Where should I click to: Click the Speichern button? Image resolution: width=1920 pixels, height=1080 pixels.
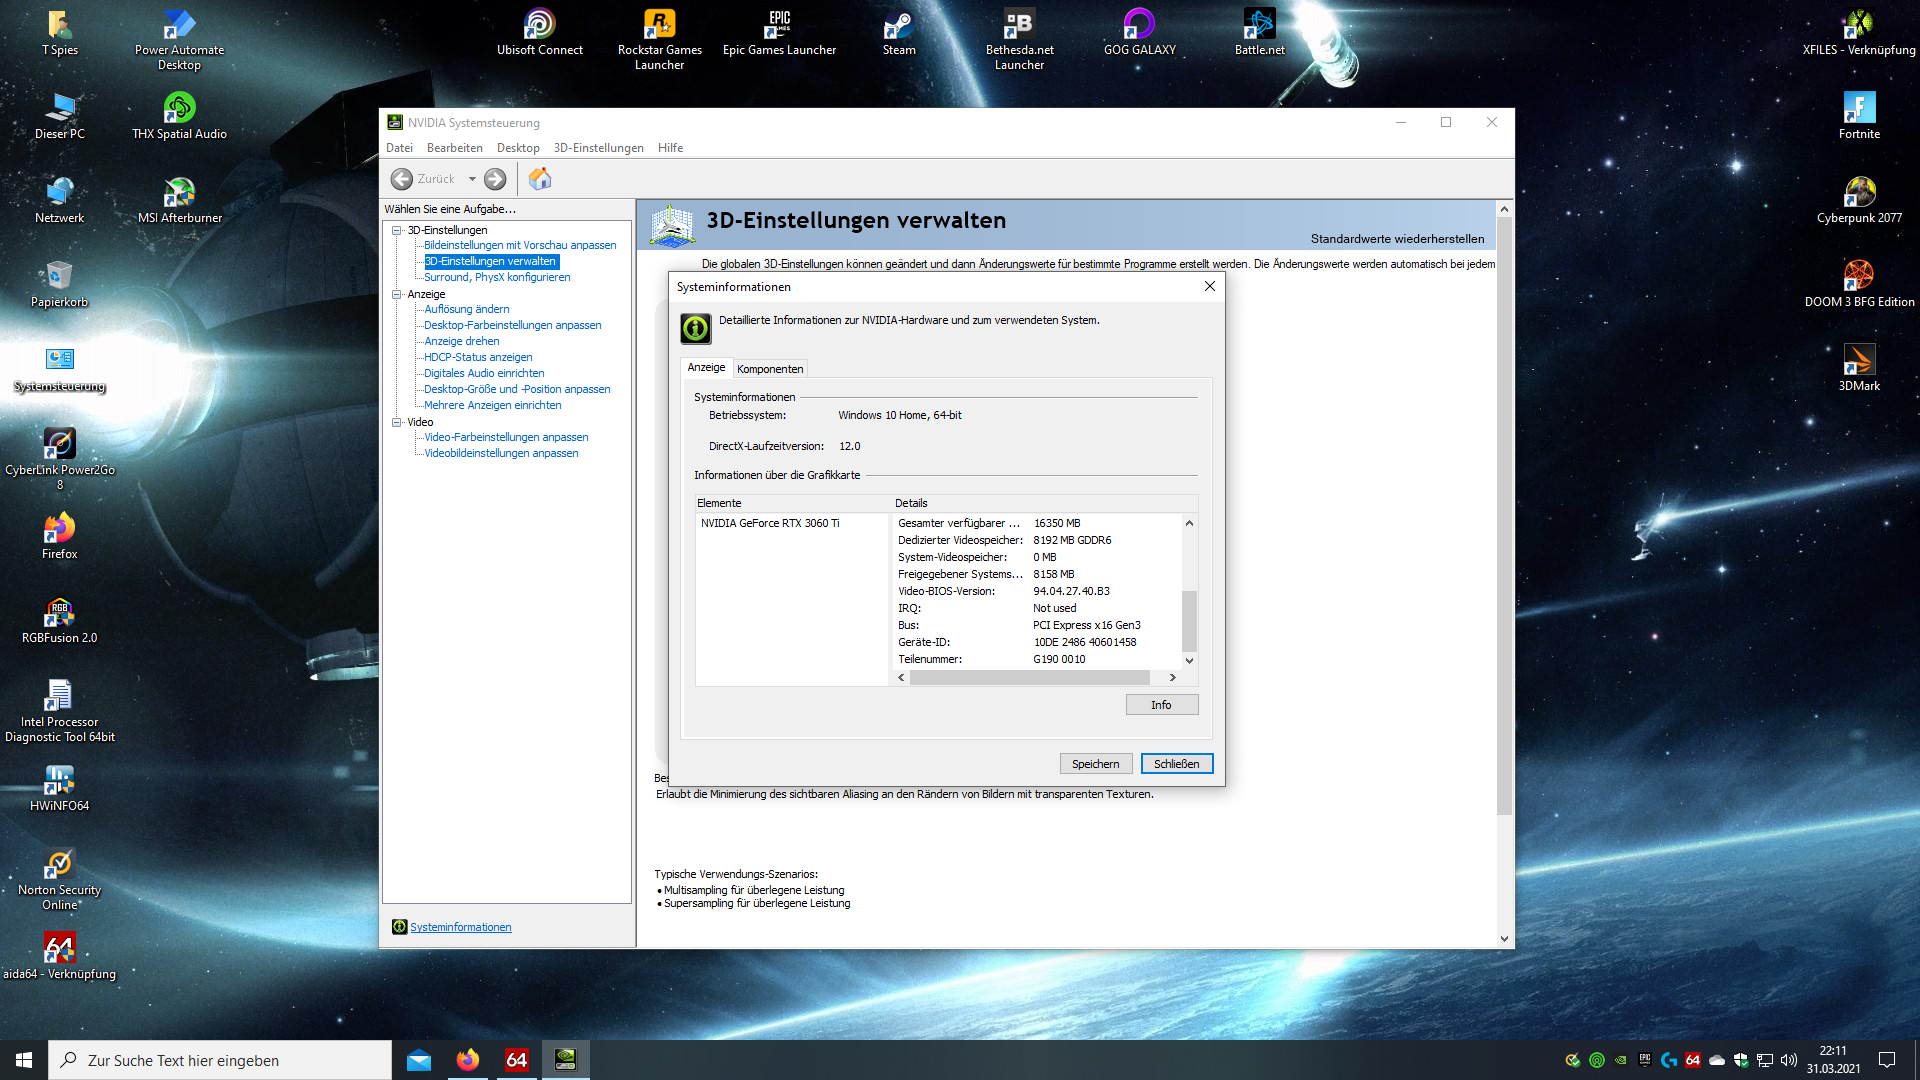[1095, 764]
